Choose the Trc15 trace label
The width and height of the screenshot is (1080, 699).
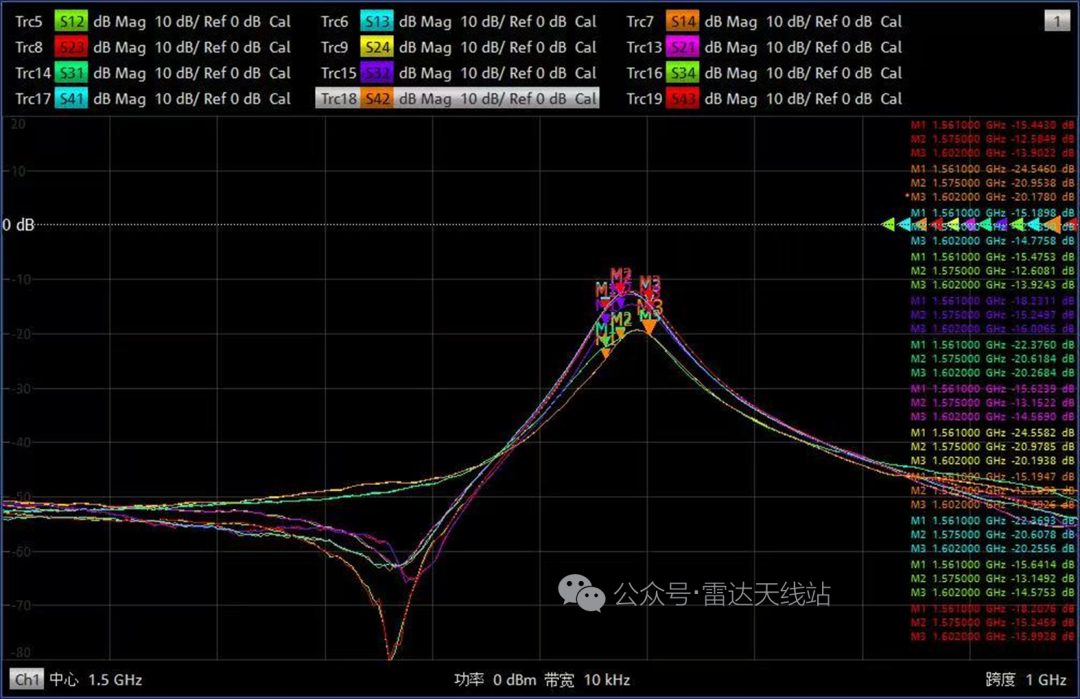point(339,73)
